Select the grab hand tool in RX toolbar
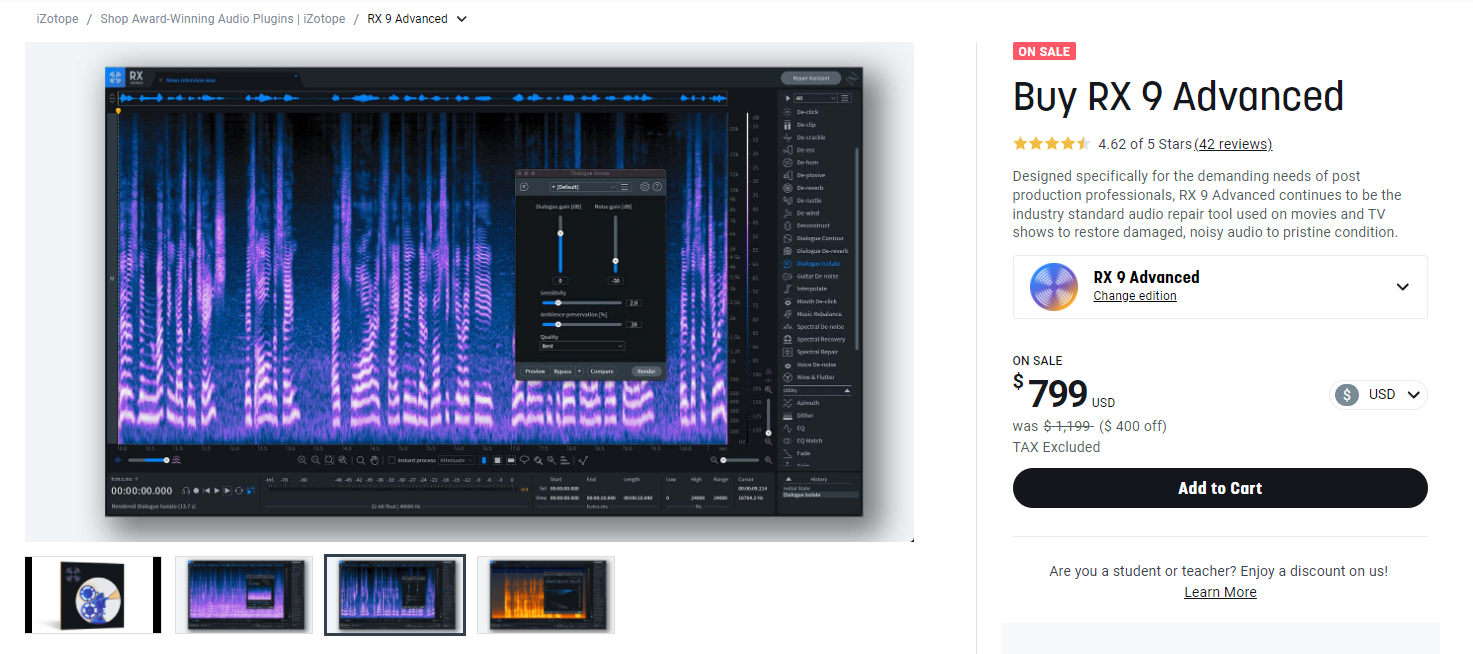 click(374, 460)
